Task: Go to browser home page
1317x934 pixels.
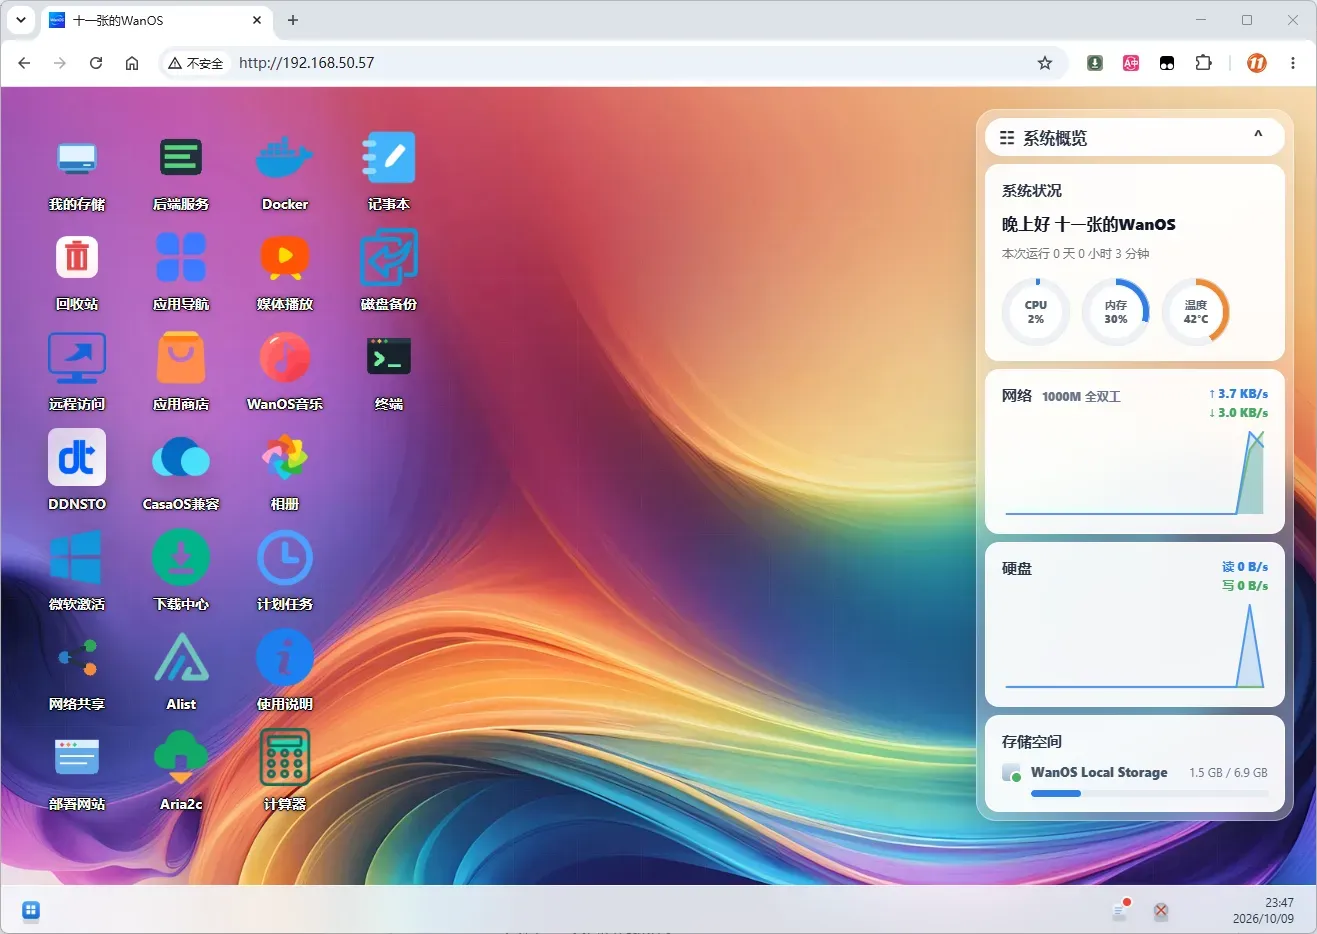Action: pos(132,63)
